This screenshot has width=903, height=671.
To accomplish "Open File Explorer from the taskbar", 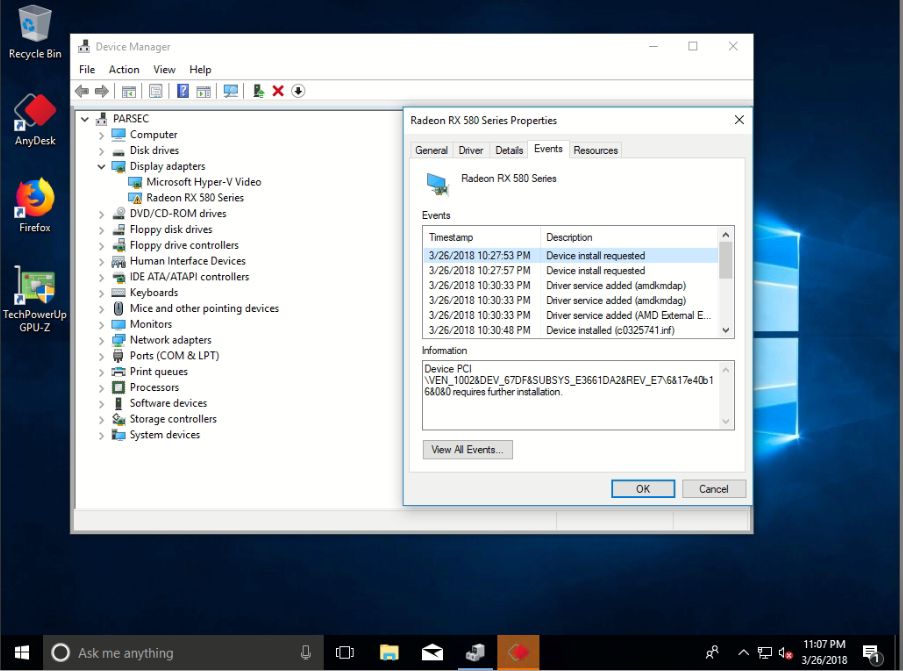I will coord(389,653).
